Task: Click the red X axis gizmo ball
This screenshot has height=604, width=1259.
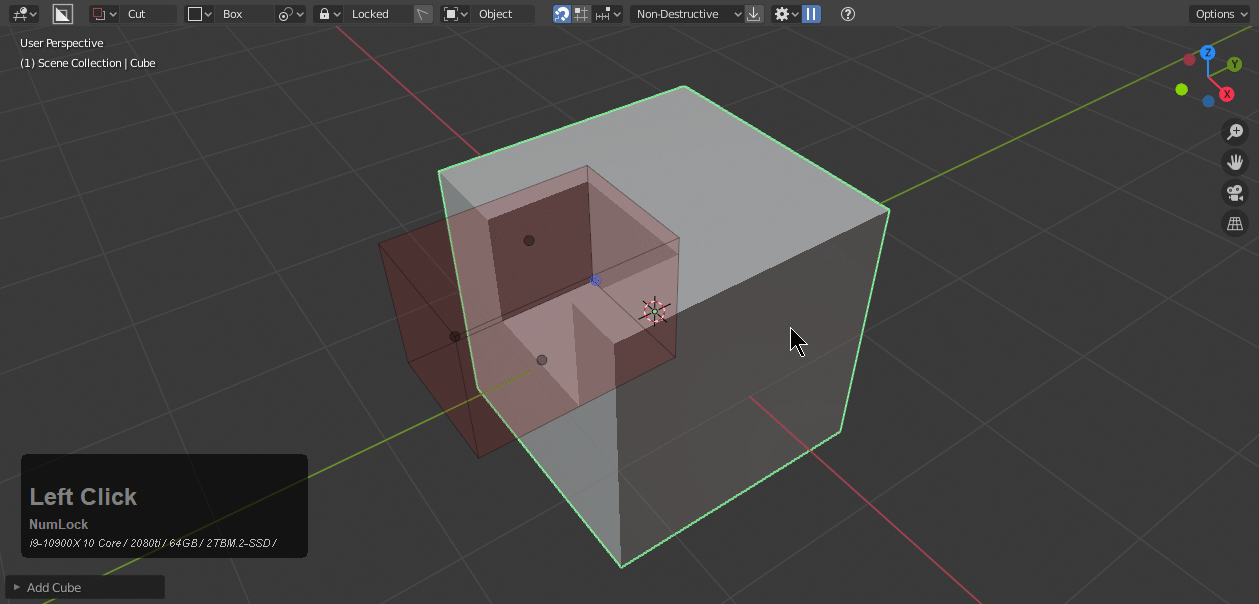Action: 1227,94
